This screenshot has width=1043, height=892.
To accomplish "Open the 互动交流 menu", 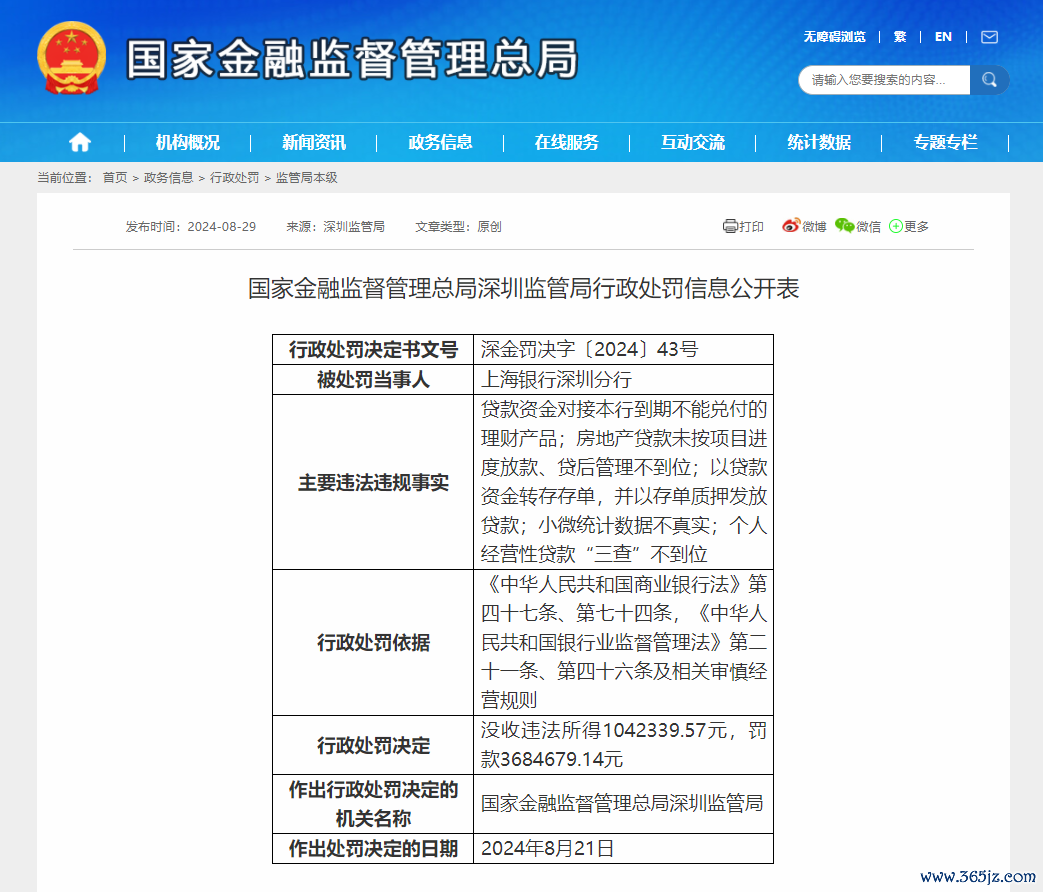I will (693, 142).
